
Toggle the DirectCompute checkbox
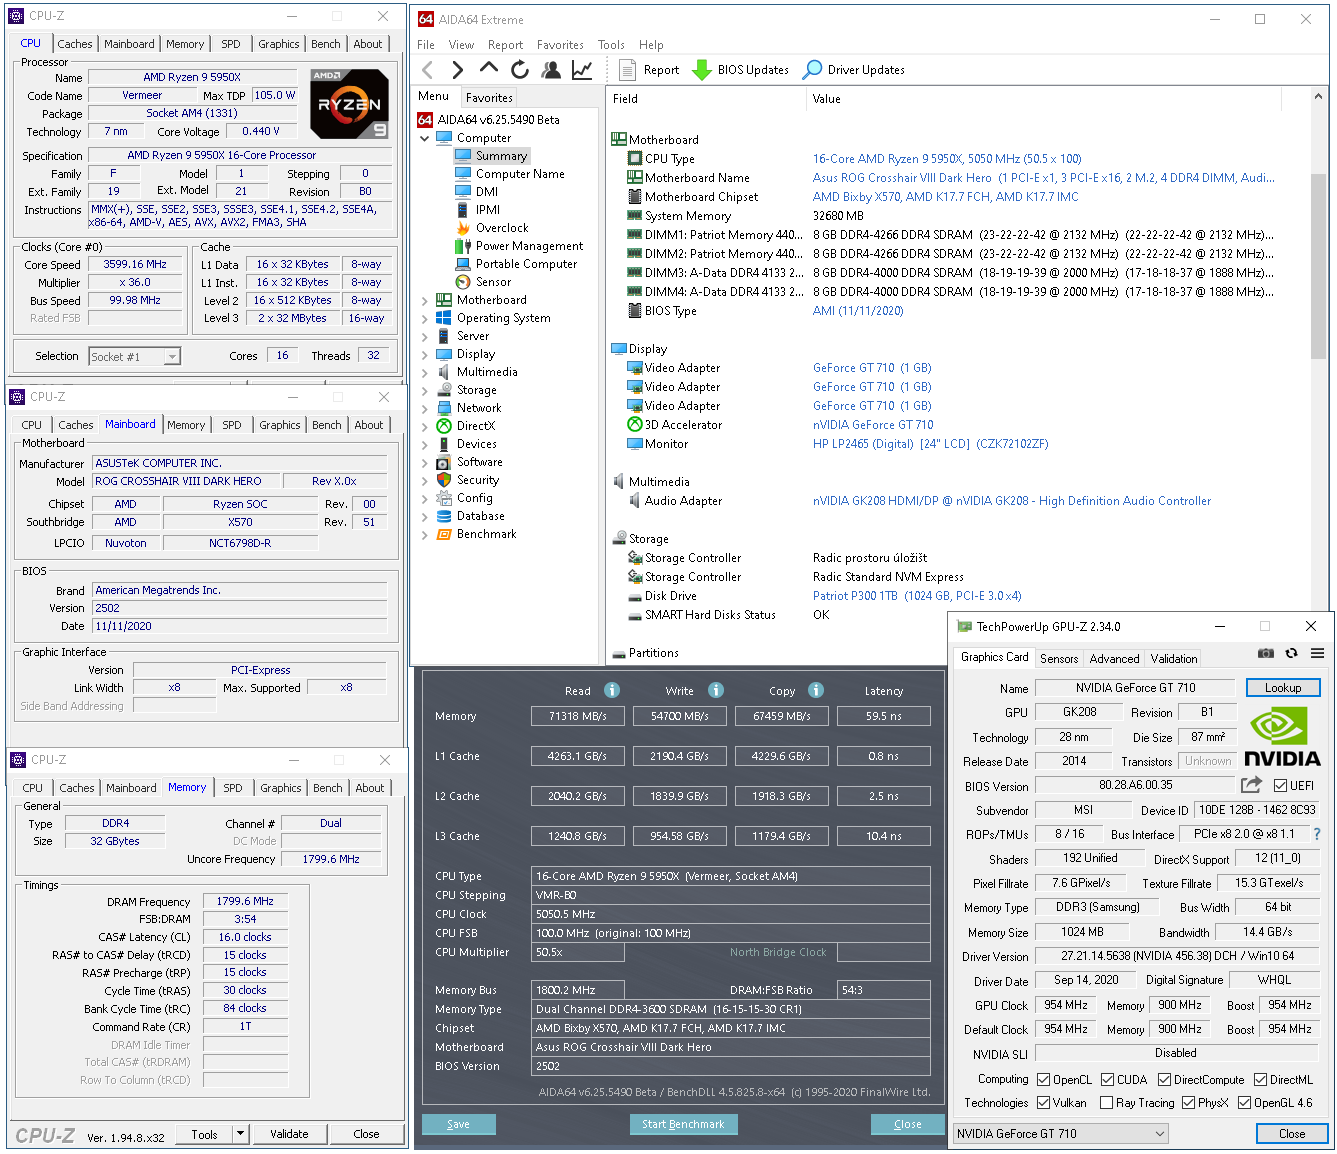[1164, 1080]
